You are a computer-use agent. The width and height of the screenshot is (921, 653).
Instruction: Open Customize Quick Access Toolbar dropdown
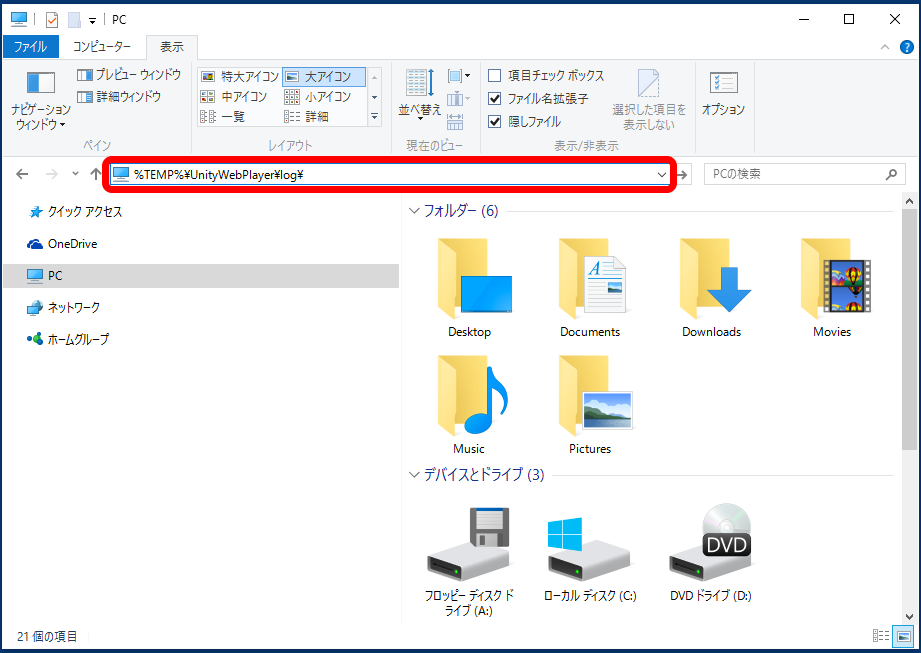92,21
